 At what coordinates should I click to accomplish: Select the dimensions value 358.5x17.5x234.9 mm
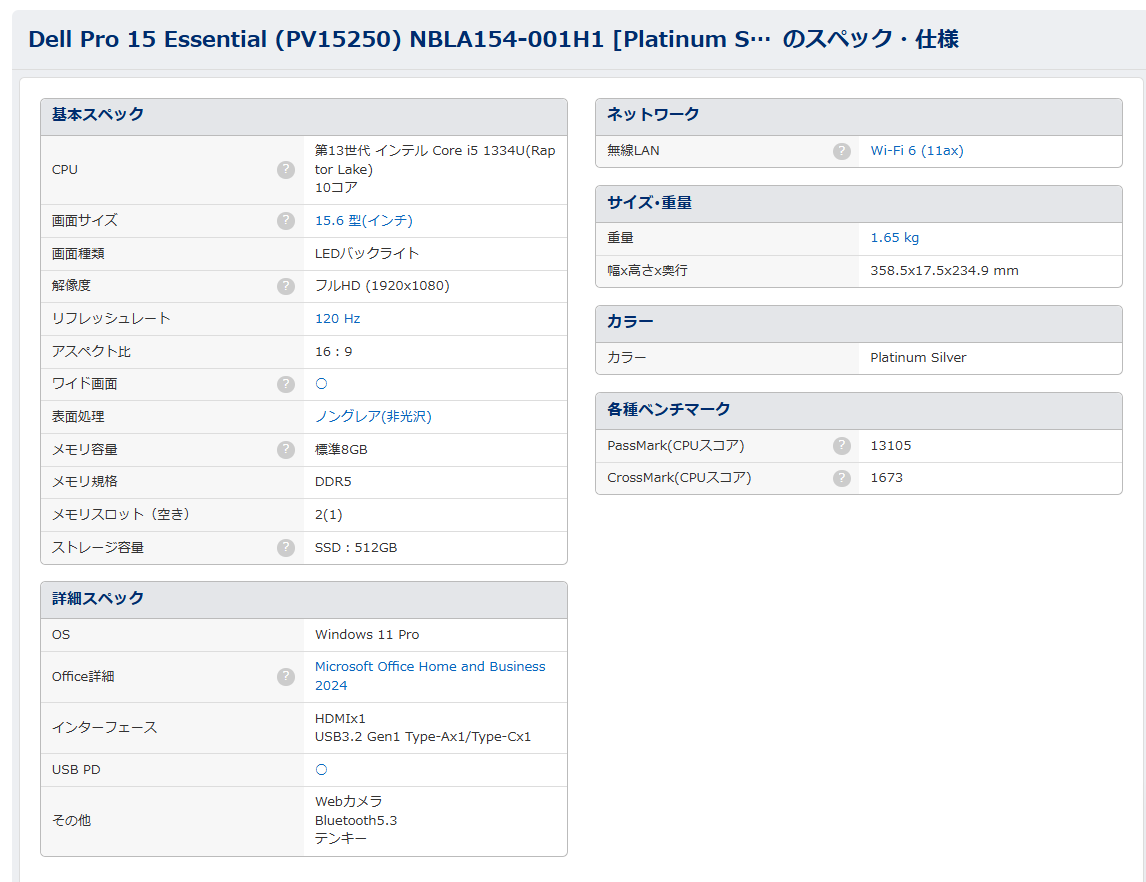944,270
